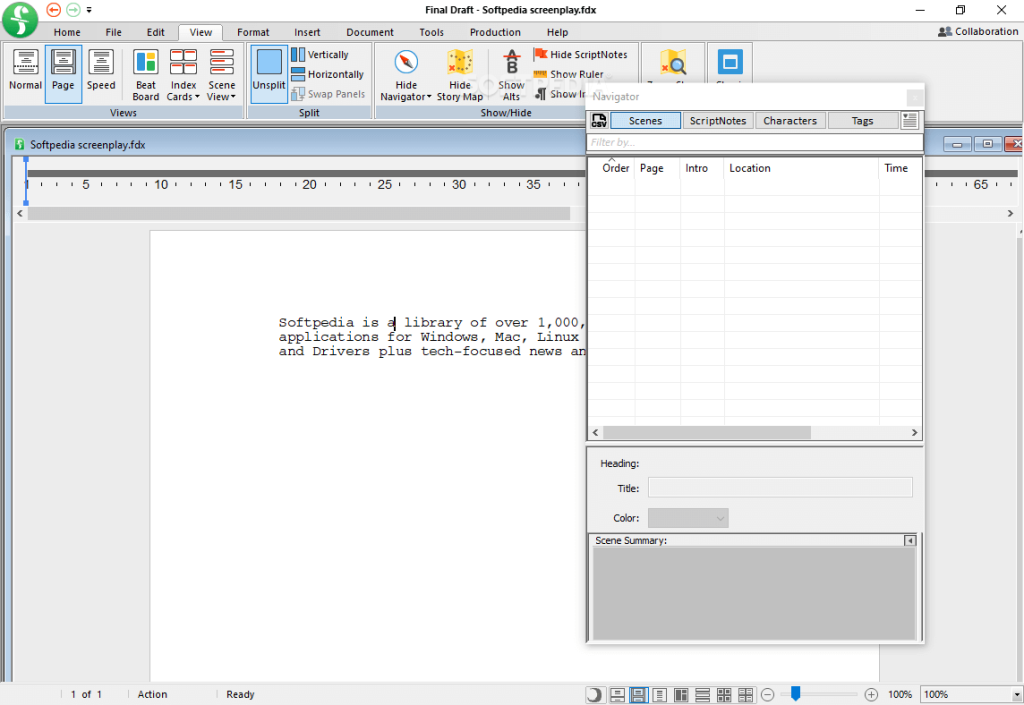This screenshot has height=705, width=1024.
Task: Split the window Vertically
Action: pyautogui.click(x=320, y=55)
